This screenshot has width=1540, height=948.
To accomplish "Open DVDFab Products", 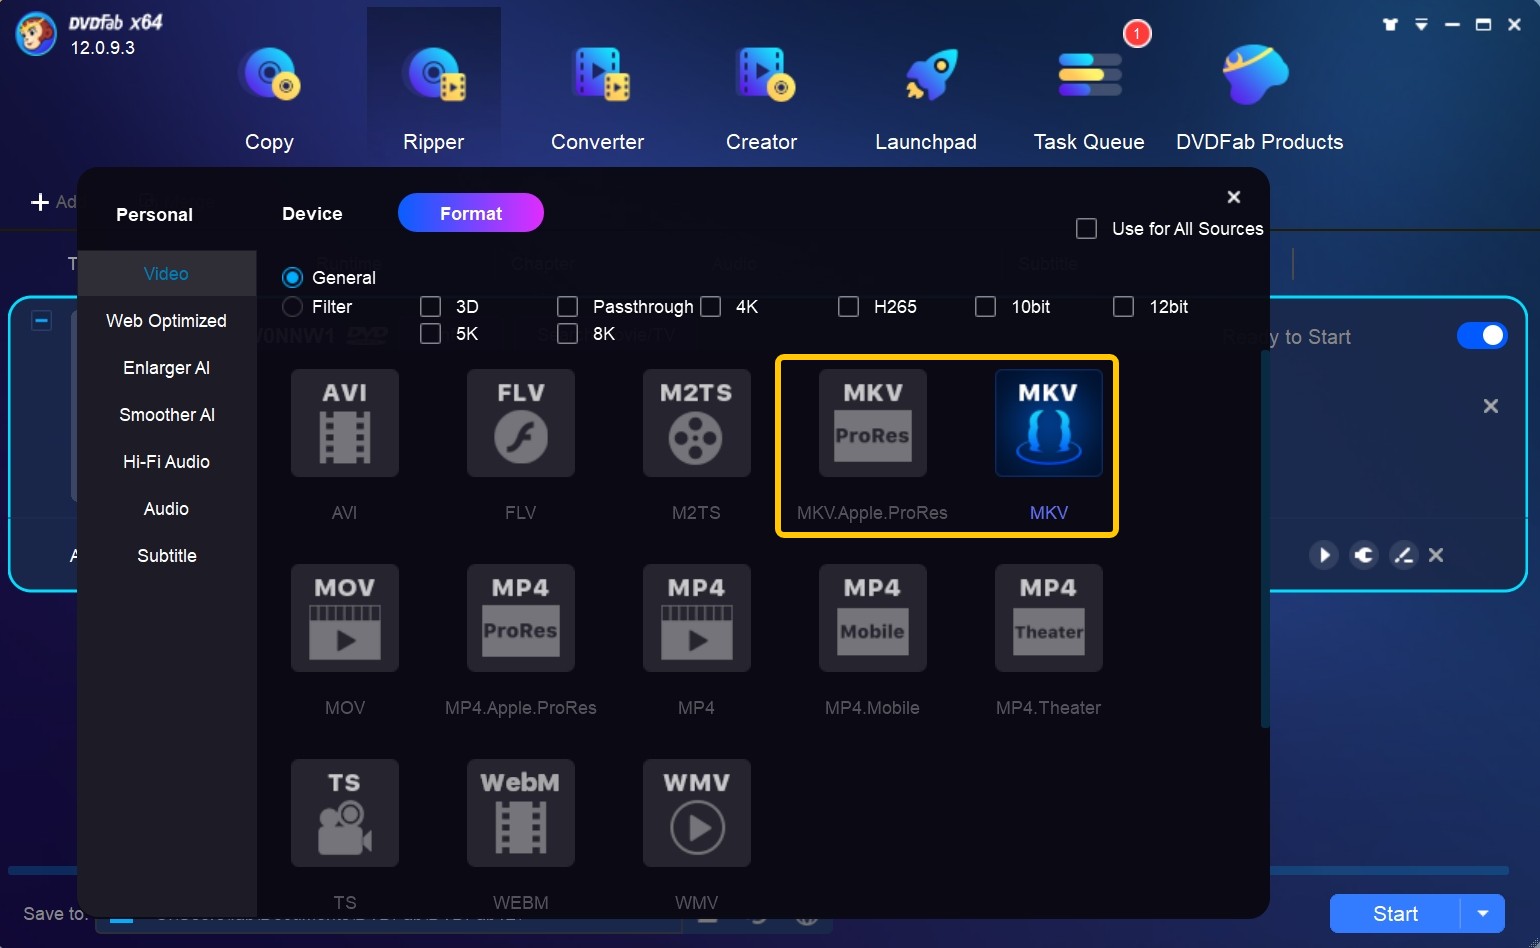I will click(1259, 98).
